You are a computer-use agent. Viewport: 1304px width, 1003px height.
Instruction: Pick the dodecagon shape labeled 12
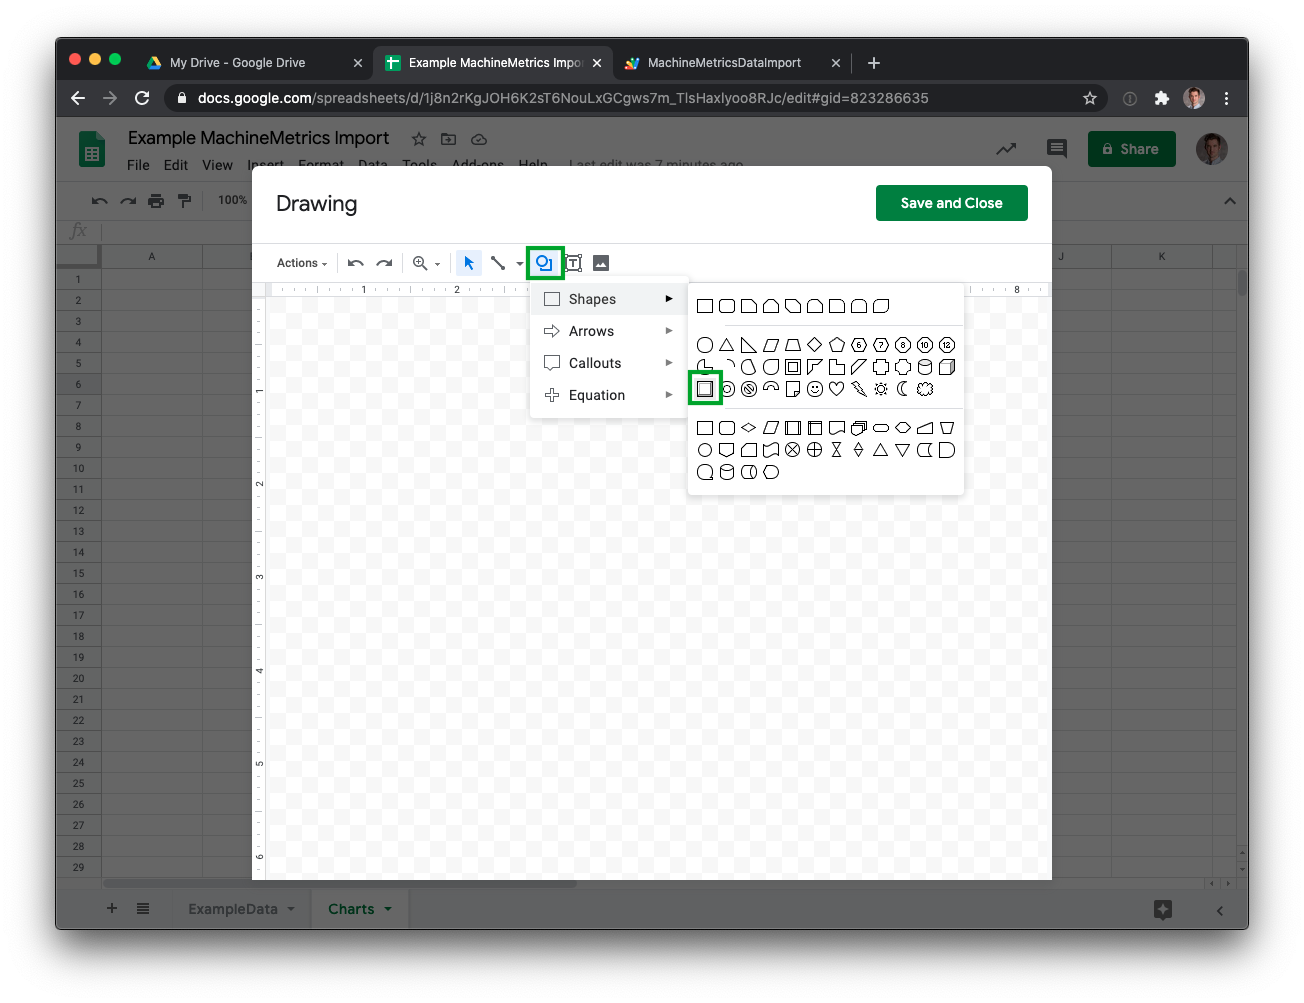point(947,345)
